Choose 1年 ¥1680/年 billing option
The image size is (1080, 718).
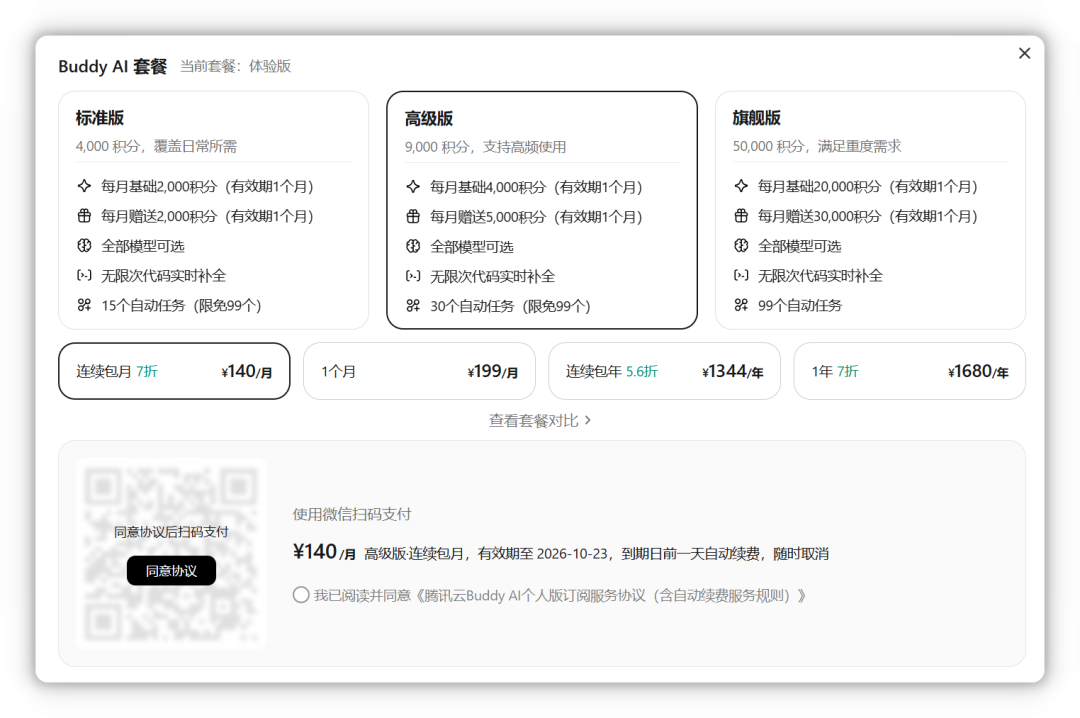tap(910, 371)
